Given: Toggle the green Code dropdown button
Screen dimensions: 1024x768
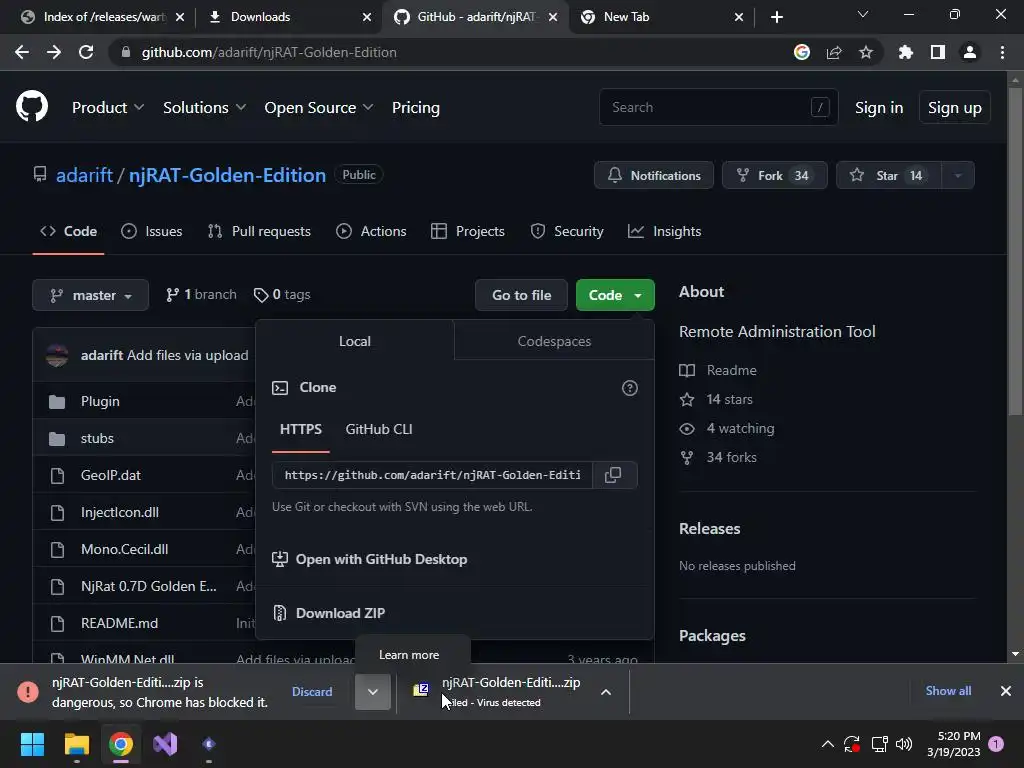Looking at the screenshot, I should [615, 295].
